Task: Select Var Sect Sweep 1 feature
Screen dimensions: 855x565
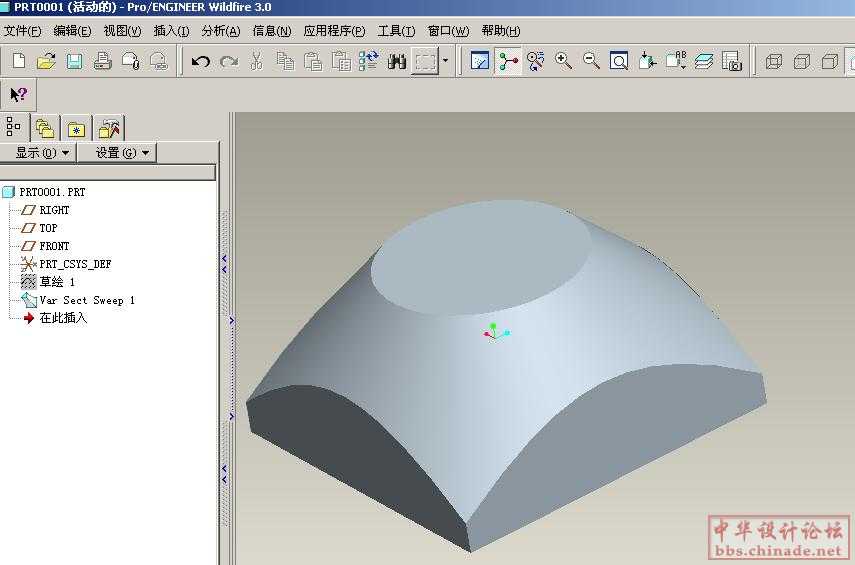Action: [x=78, y=300]
